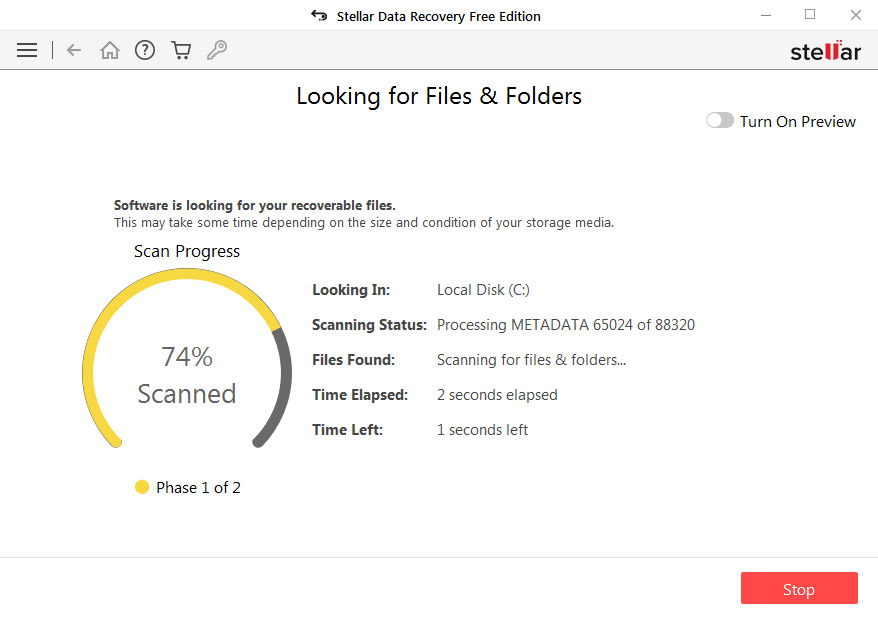878x618 pixels.
Task: Click the 'Looking for Files & Folders' heading
Action: [439, 96]
